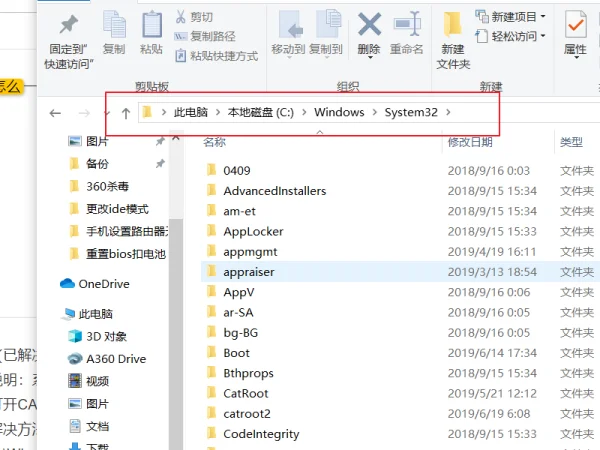This screenshot has height=450, width=600.
Task: Click Paste shortcut (粘贴快捷方式)
Action: (216, 56)
